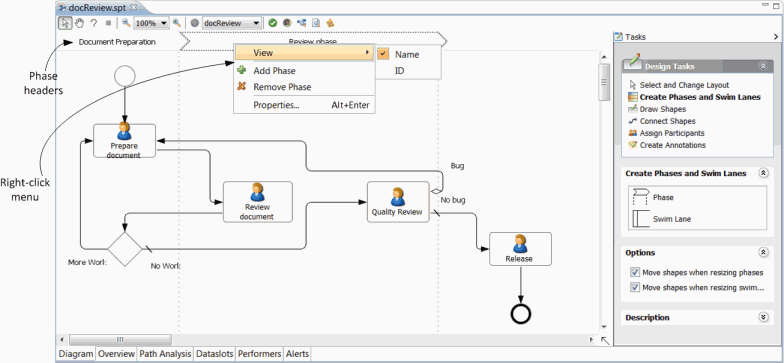Screen dimensions: 784x363
Task: Click the document preview toolbar icon
Action: pos(316,23)
